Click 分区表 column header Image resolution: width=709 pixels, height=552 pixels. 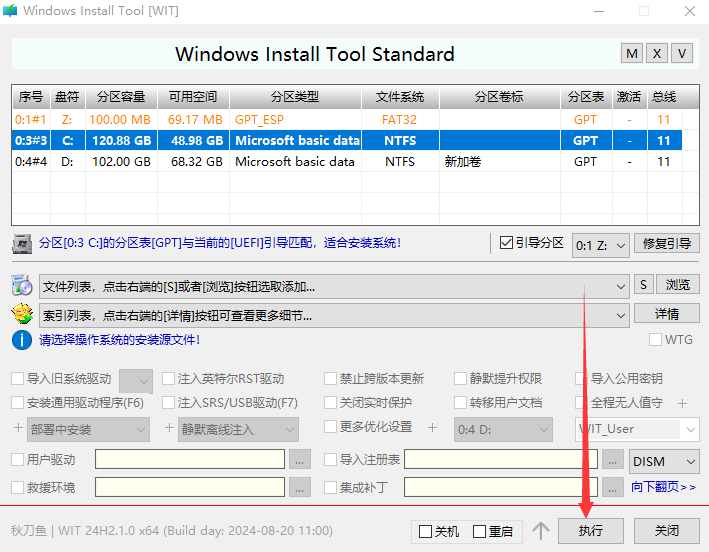(x=586, y=97)
